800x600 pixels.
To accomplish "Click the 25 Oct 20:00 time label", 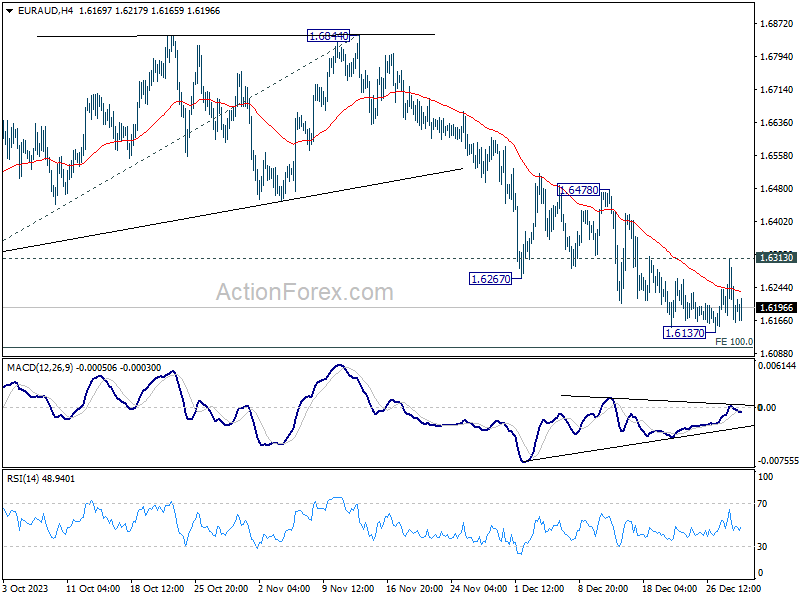I will coord(221,588).
